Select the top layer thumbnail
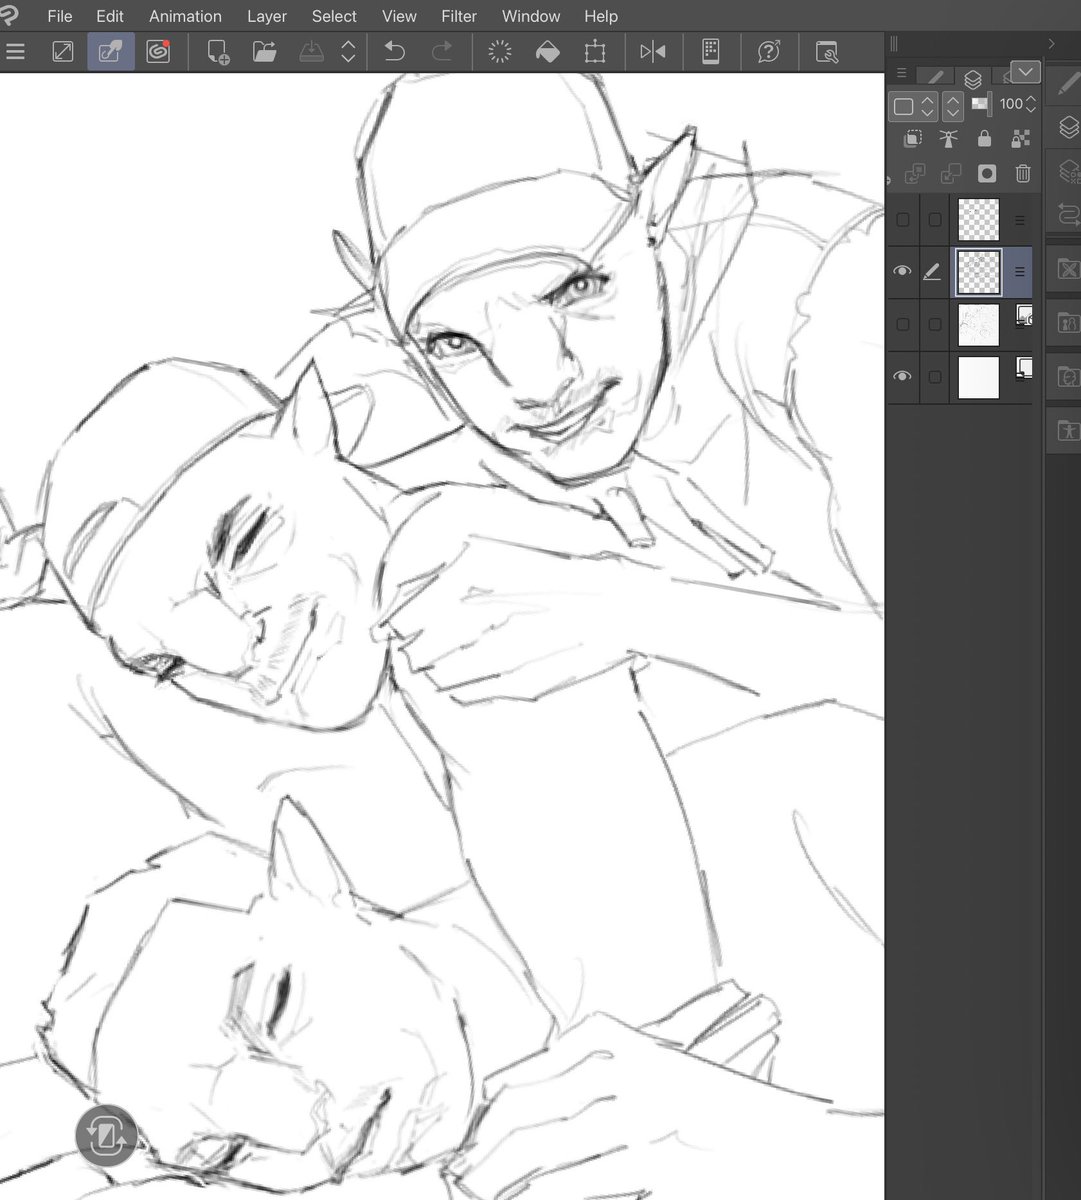Image resolution: width=1081 pixels, height=1200 pixels. [978, 220]
